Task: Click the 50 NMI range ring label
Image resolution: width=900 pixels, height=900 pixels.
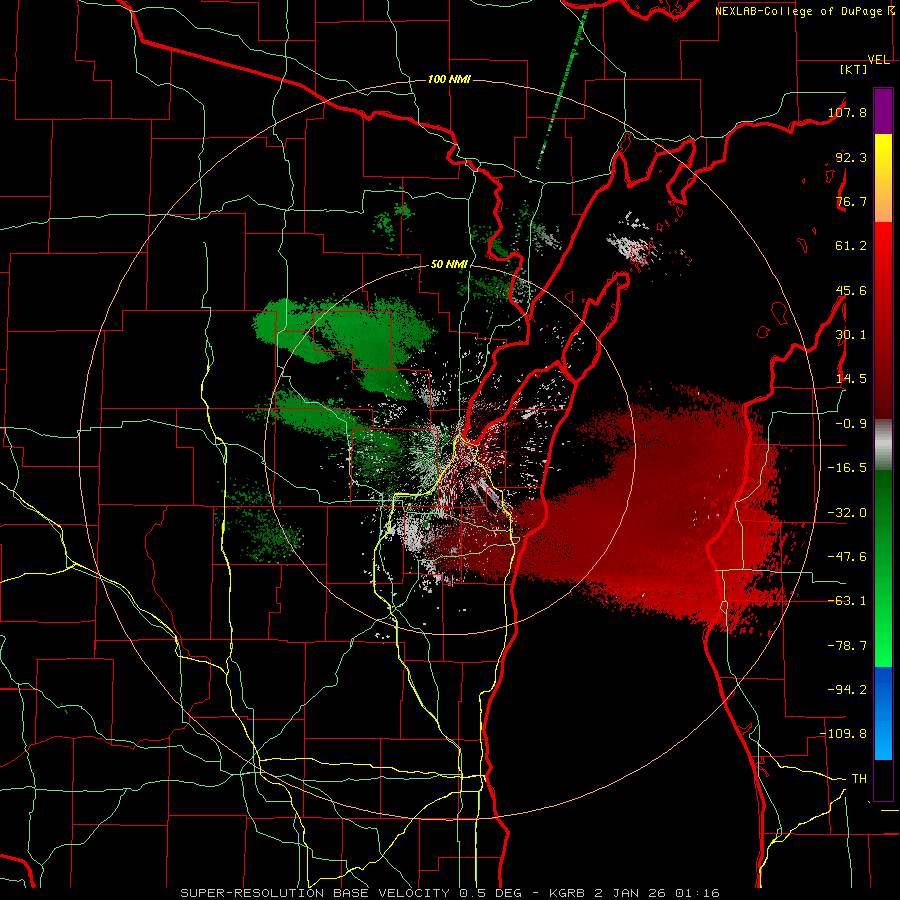Action: point(449,265)
